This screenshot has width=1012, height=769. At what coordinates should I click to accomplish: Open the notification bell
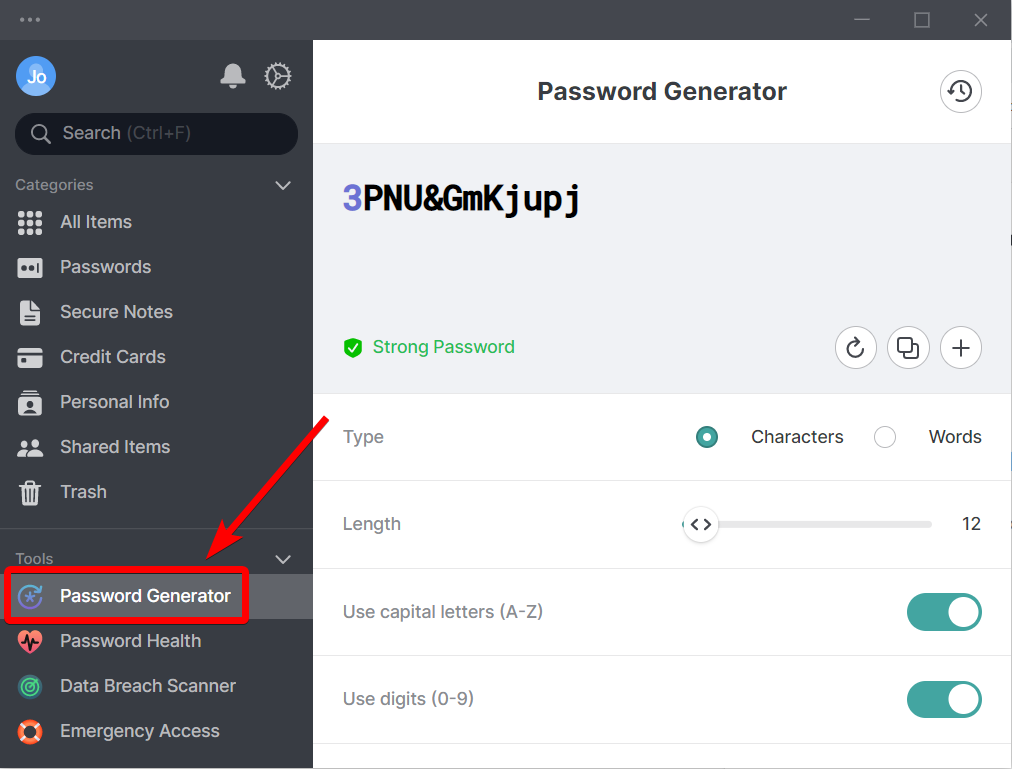232,75
